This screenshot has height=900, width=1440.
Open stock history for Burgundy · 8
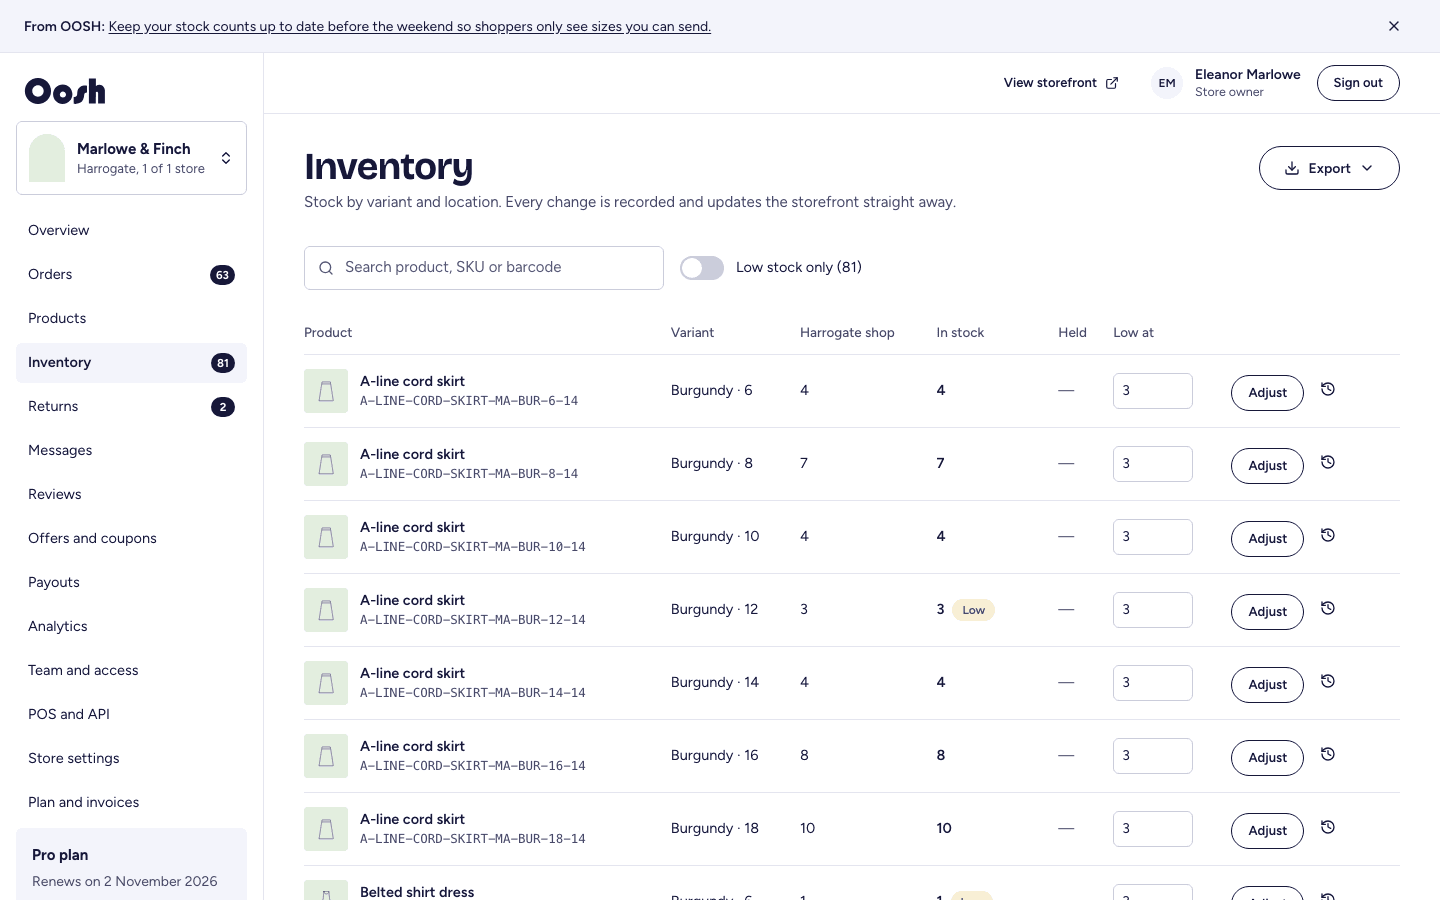pyautogui.click(x=1328, y=462)
